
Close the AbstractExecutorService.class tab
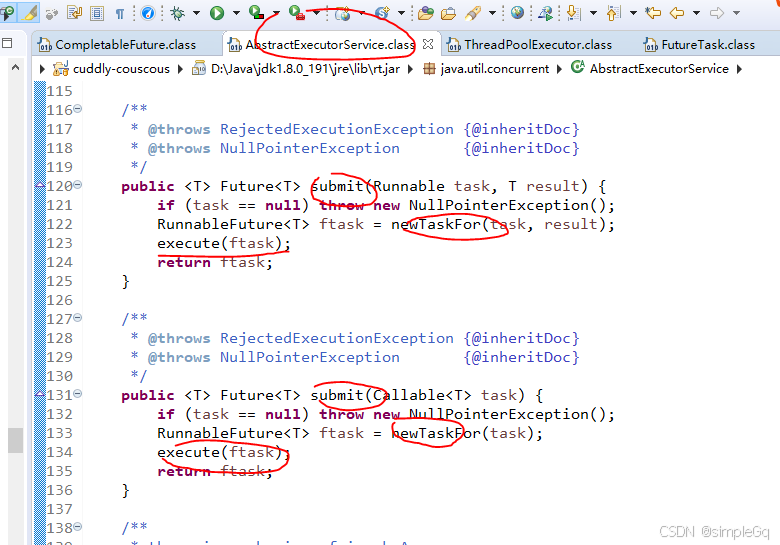428,44
